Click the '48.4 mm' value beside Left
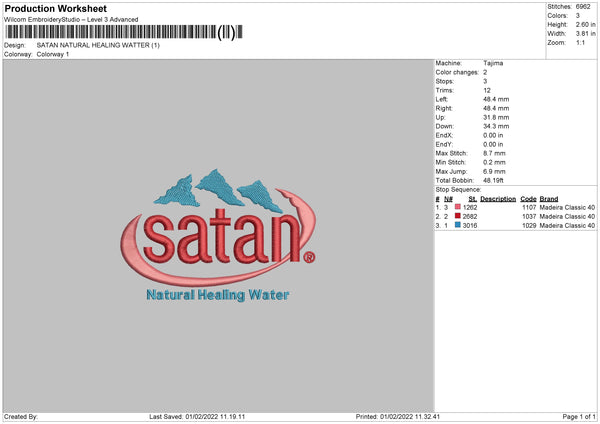Viewport: 600px width, 424px height. pyautogui.click(x=496, y=99)
